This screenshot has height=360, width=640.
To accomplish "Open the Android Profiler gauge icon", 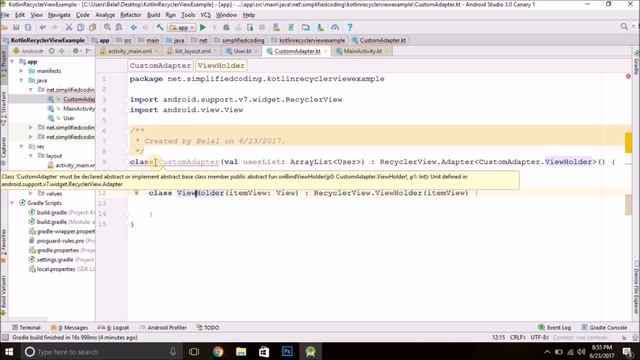I will (x=335, y=27).
